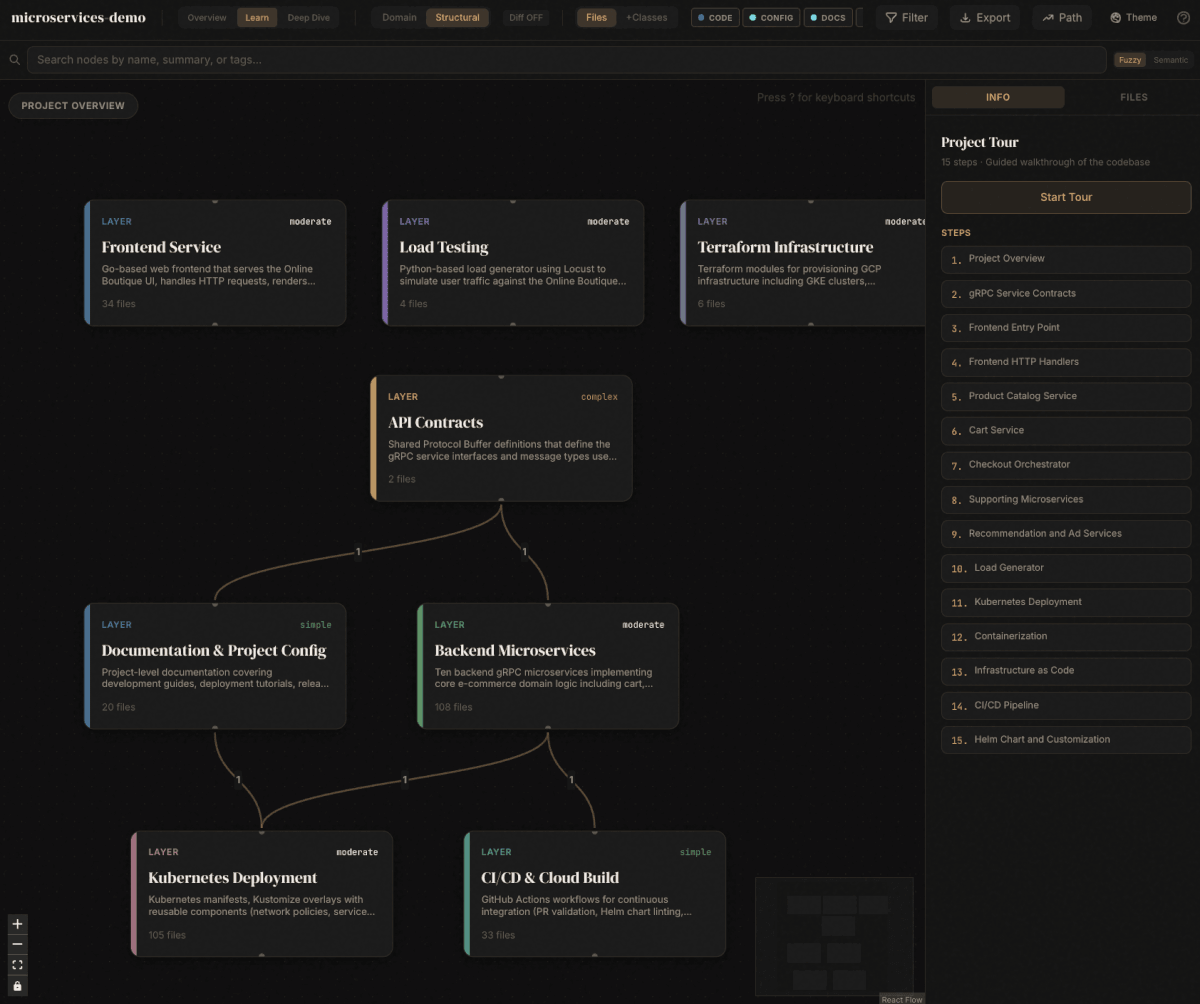The height and width of the screenshot is (1004, 1200).
Task: Open tour step 4 Frontend HTTP Handlers
Action: 1066,362
